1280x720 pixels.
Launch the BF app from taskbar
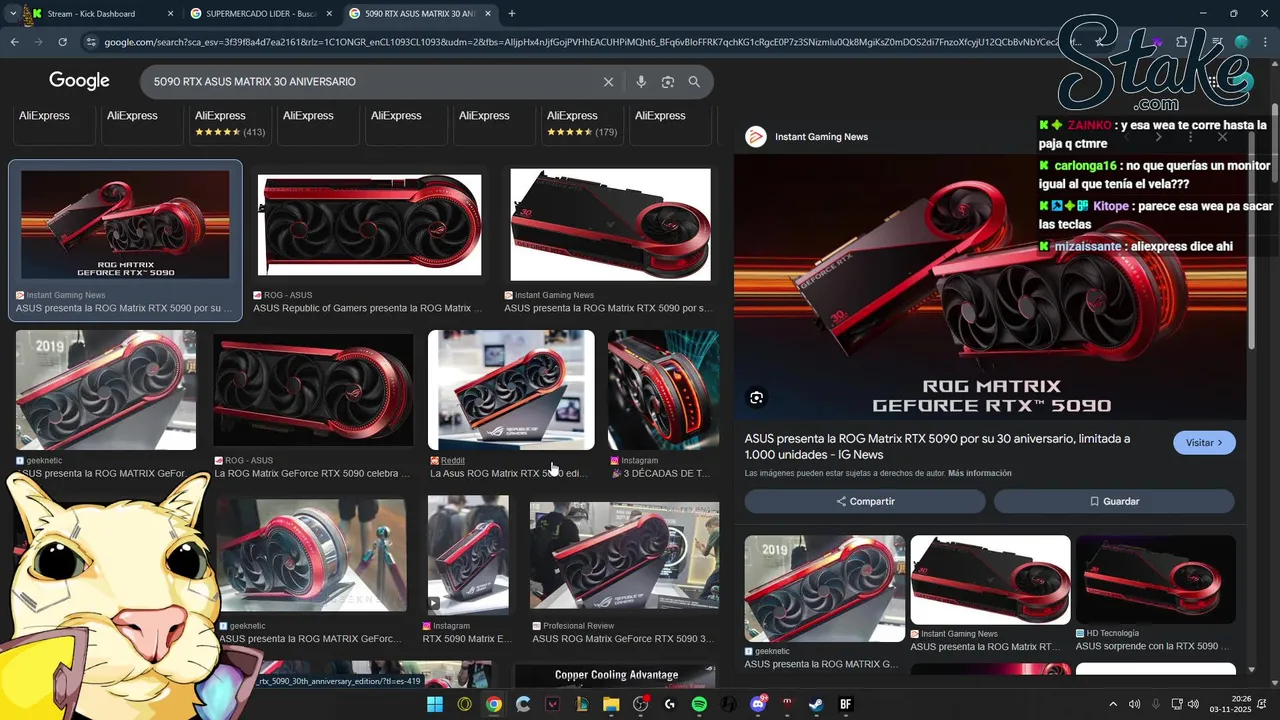[x=845, y=704]
